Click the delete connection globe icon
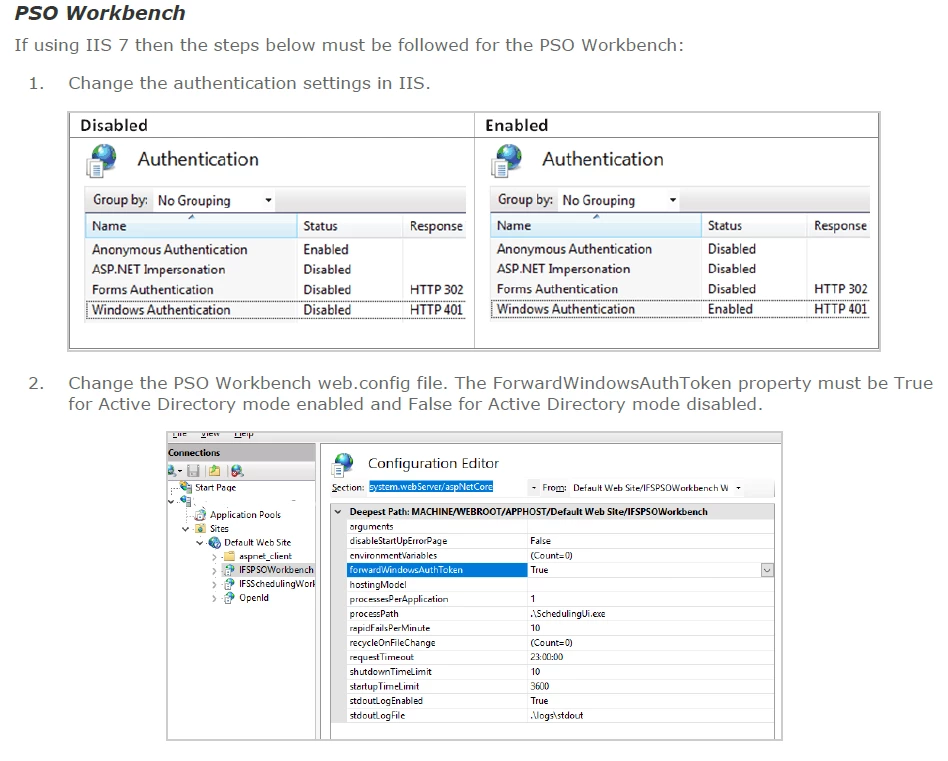Screen dimensions: 948x761 (x=237, y=470)
